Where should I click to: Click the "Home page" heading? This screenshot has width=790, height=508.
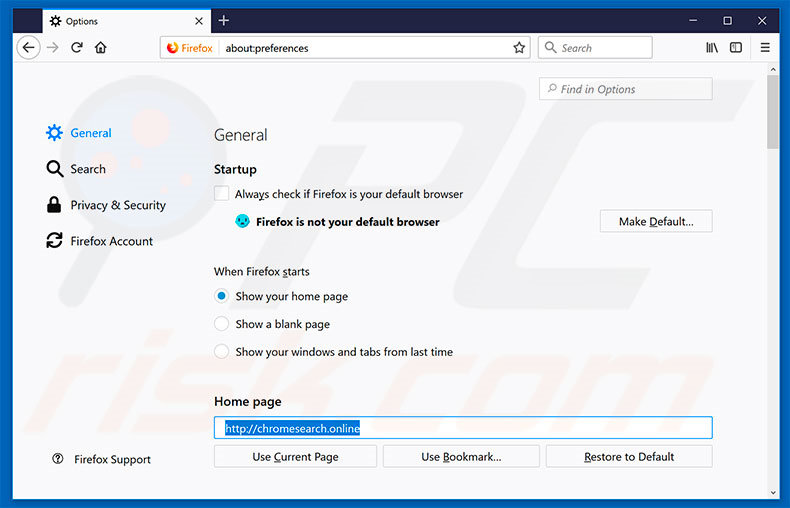tap(247, 402)
